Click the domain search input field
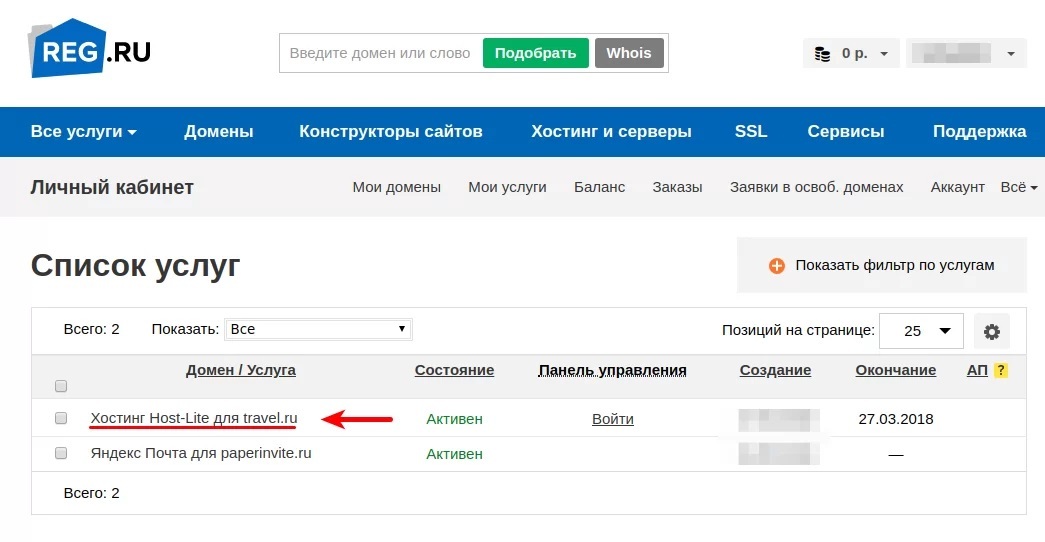Screen dimensions: 1045x542 coord(380,53)
